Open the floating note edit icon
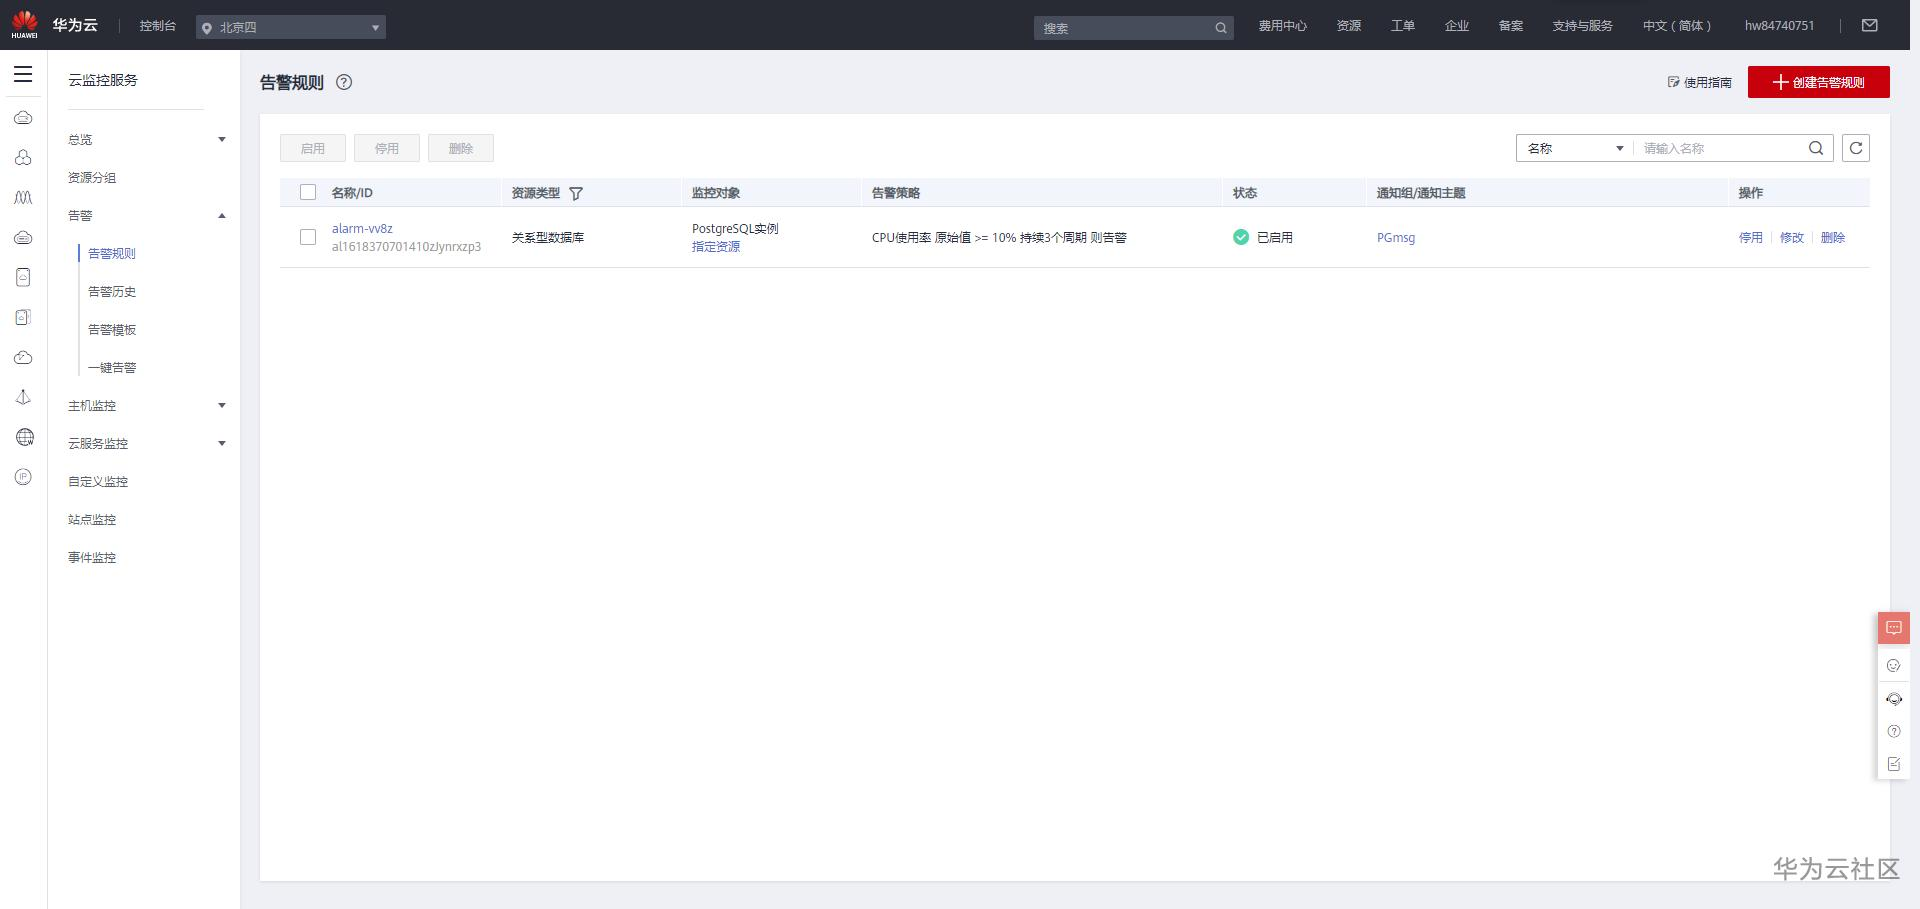 1893,764
